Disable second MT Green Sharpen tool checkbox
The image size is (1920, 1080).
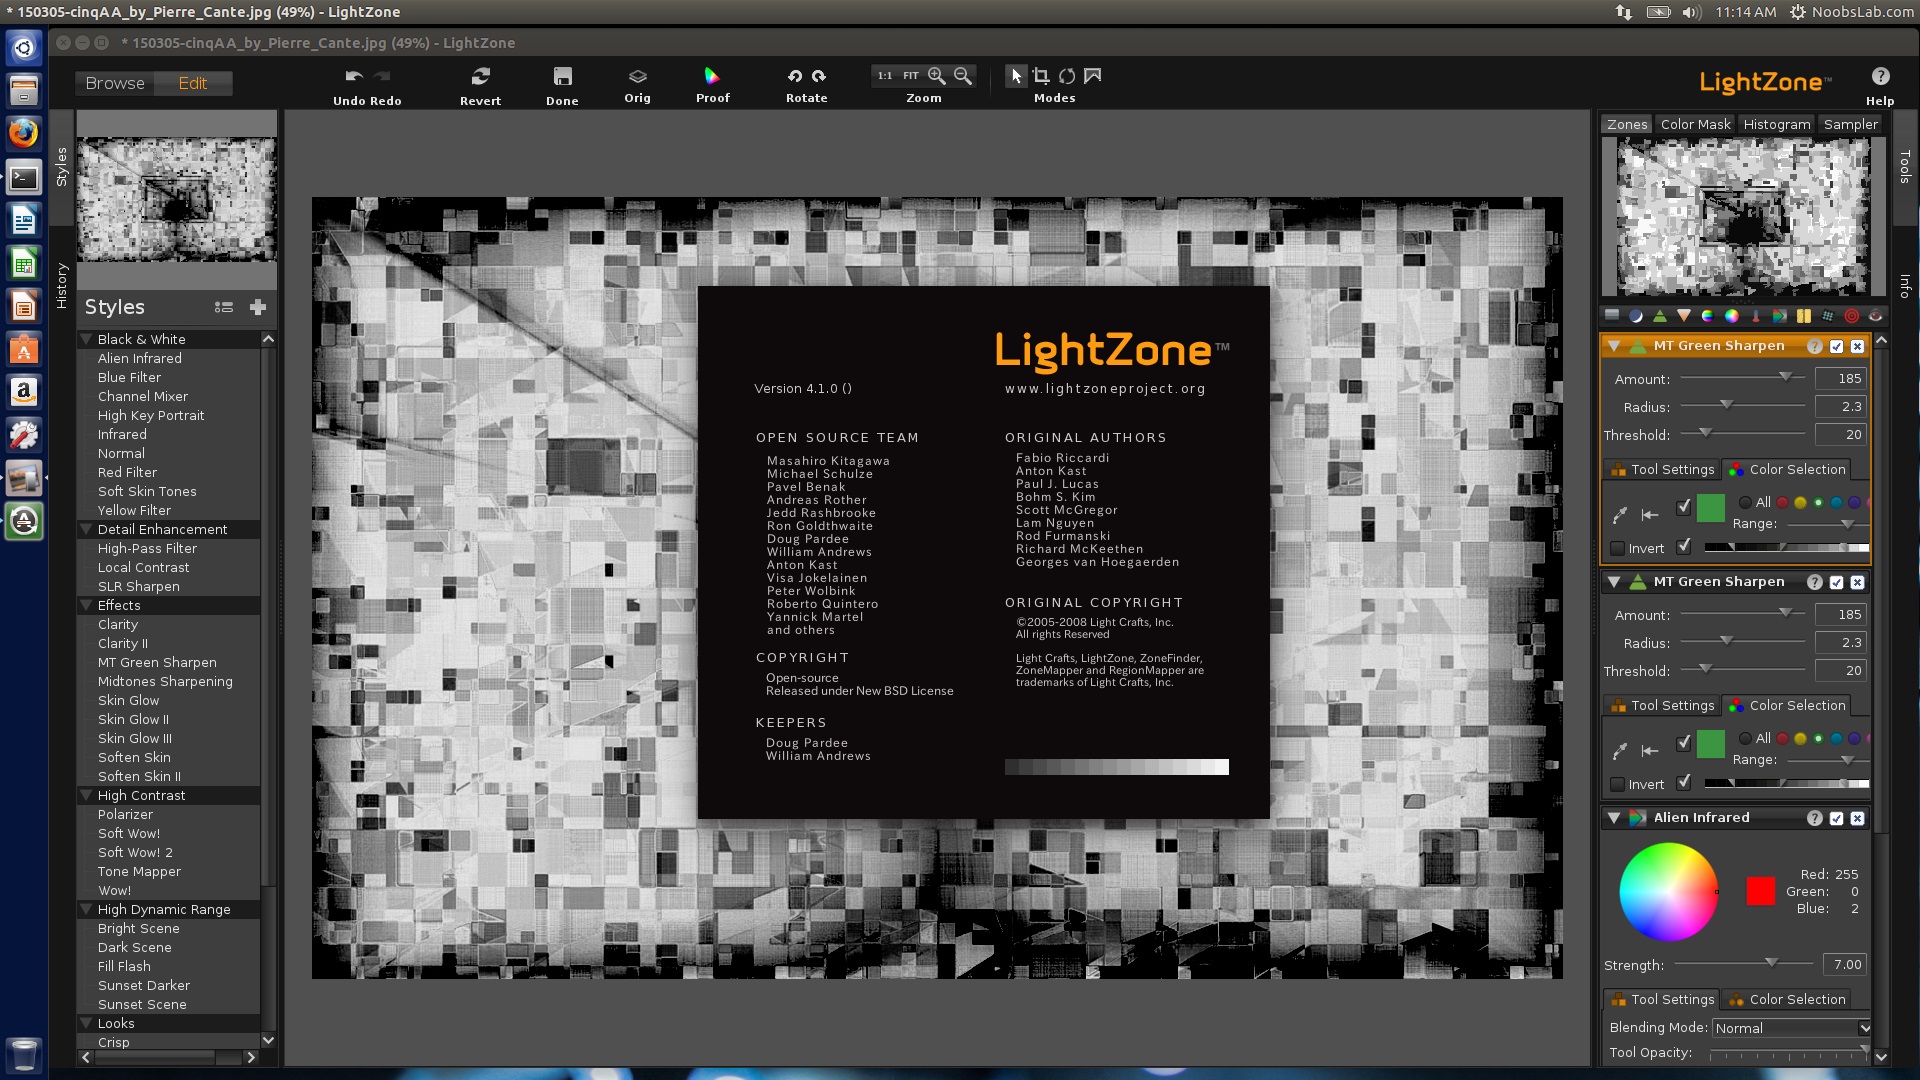[1836, 582]
